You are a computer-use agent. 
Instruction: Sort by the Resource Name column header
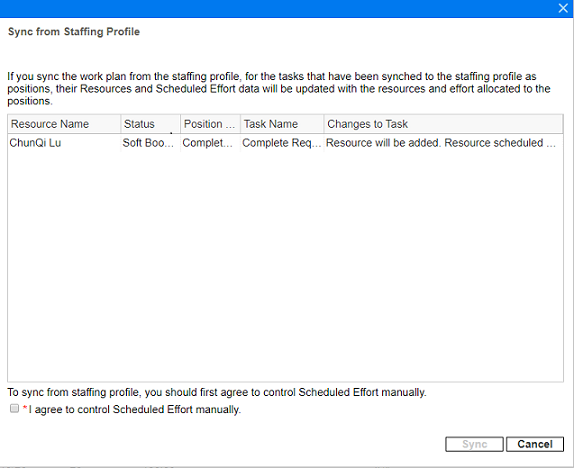coord(64,124)
